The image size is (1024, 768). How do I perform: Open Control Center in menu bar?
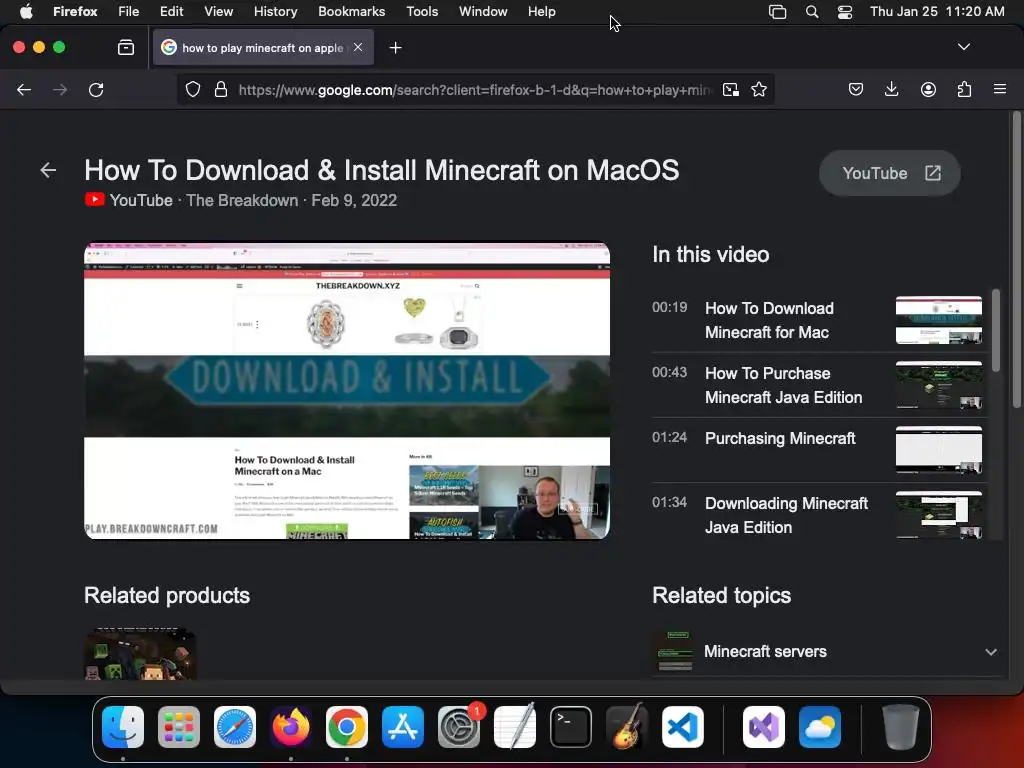tap(845, 11)
